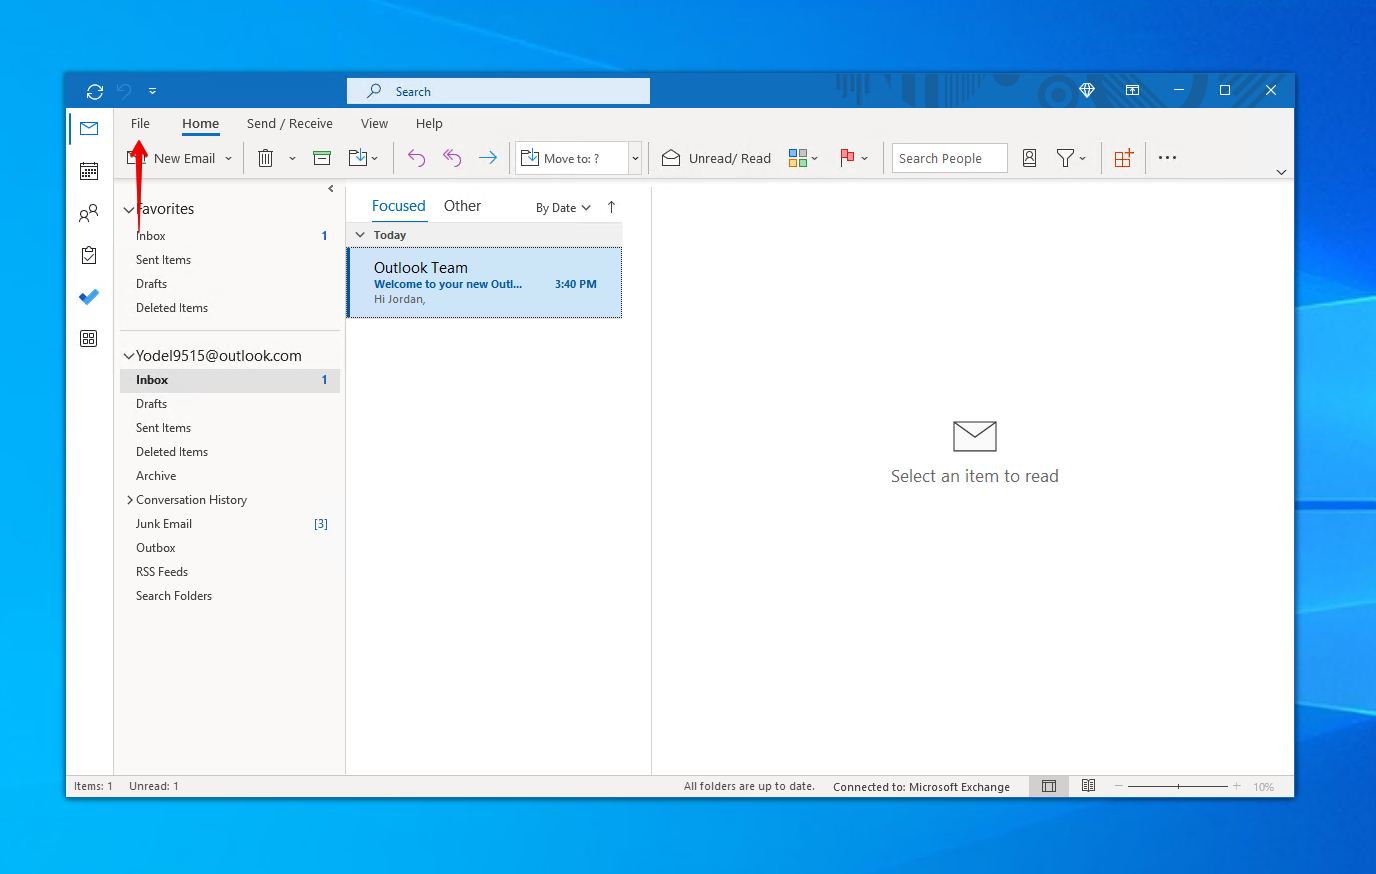The height and width of the screenshot is (874, 1376).
Task: Reverse sort order with the up arrow
Action: pos(611,207)
